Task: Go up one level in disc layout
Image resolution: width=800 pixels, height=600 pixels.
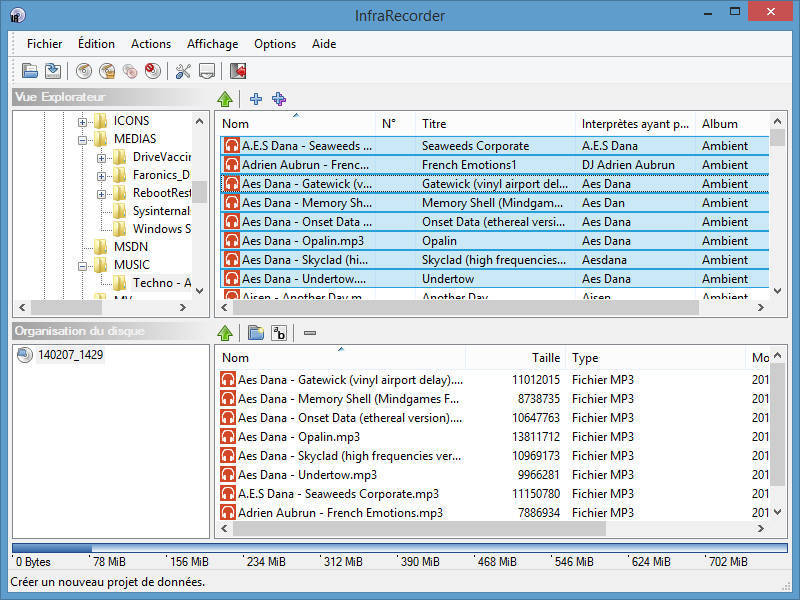Action: click(225, 333)
